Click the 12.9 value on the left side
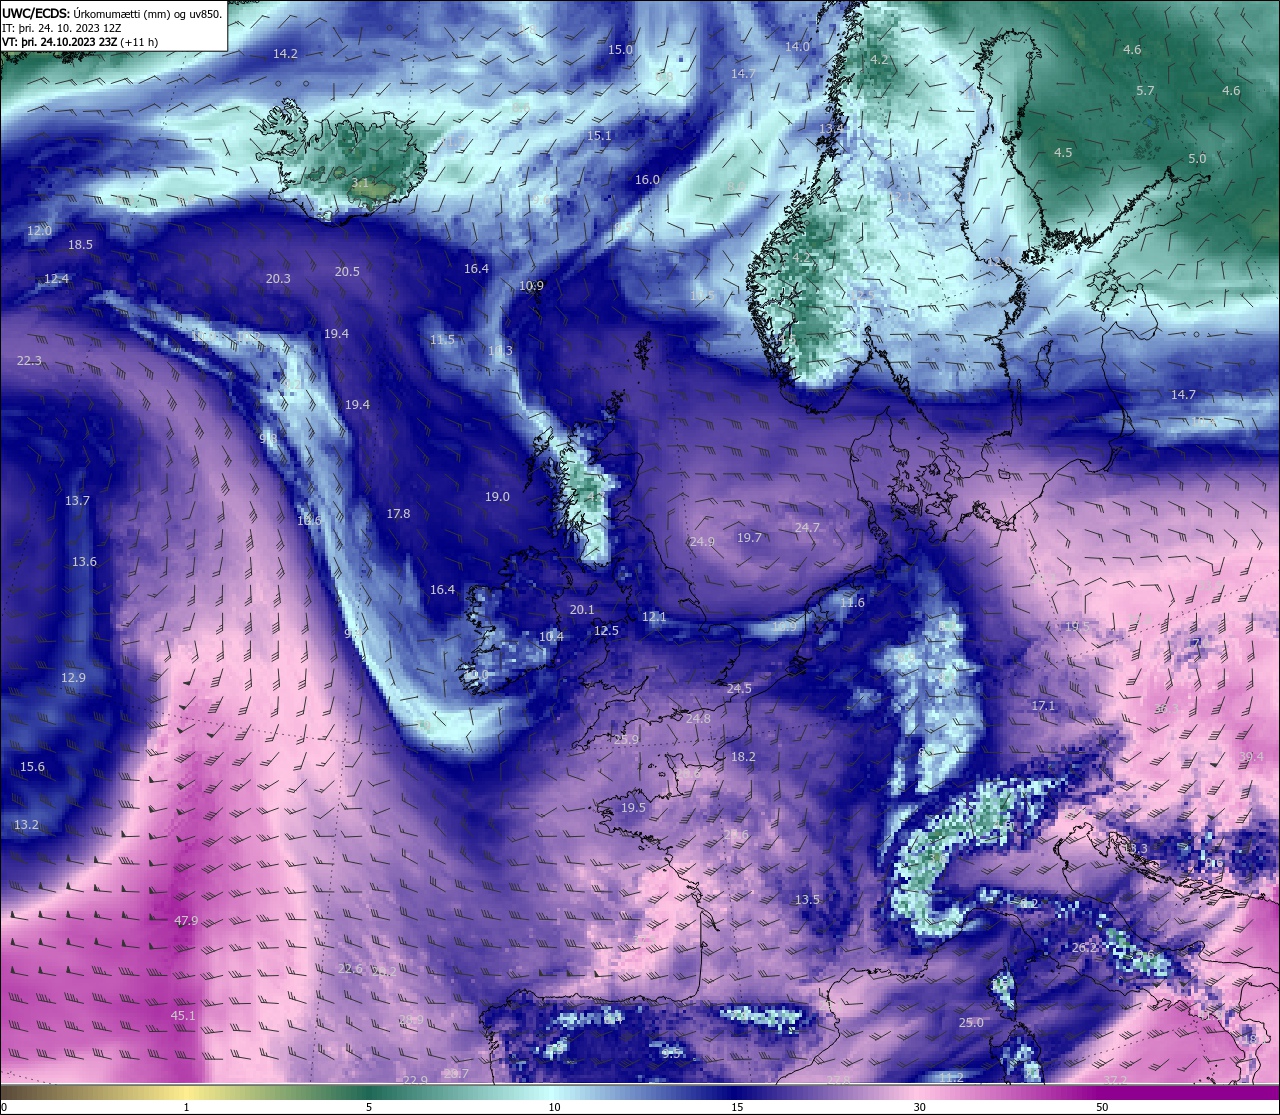Viewport: 1280px width, 1115px height. (73, 678)
